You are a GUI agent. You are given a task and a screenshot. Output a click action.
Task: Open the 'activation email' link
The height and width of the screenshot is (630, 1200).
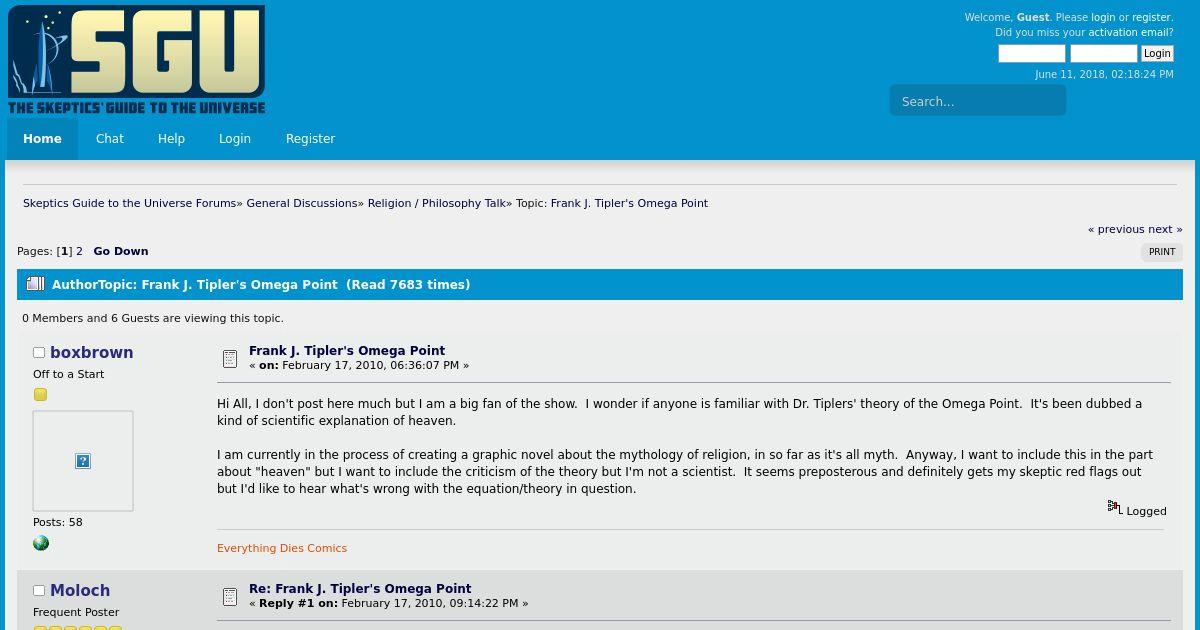coord(1131,32)
